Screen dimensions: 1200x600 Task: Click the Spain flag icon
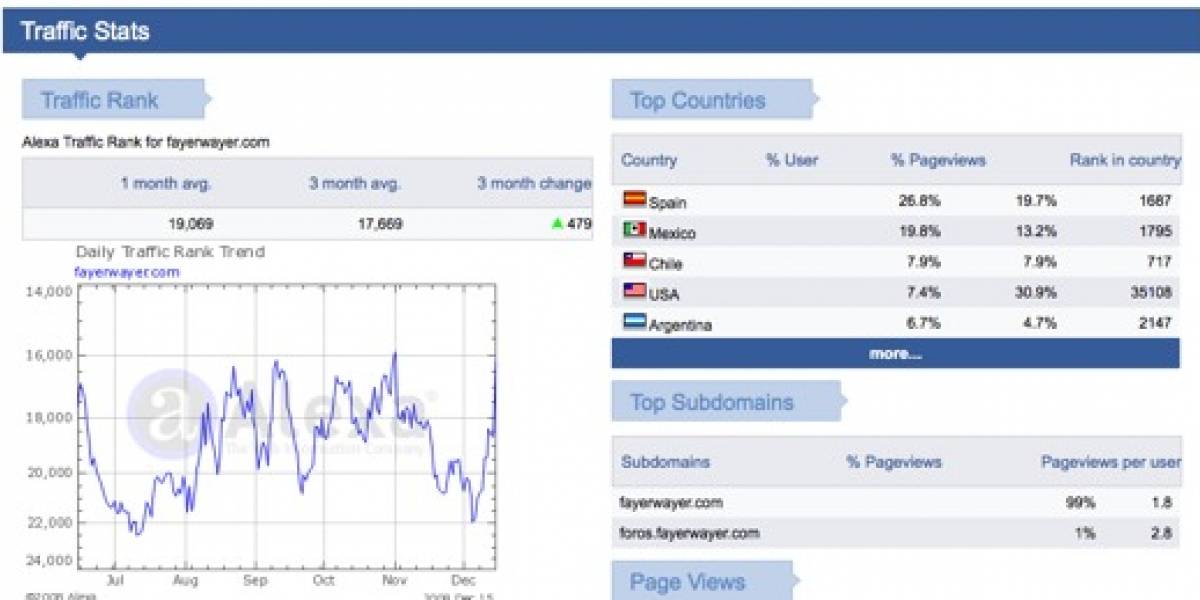tap(634, 200)
